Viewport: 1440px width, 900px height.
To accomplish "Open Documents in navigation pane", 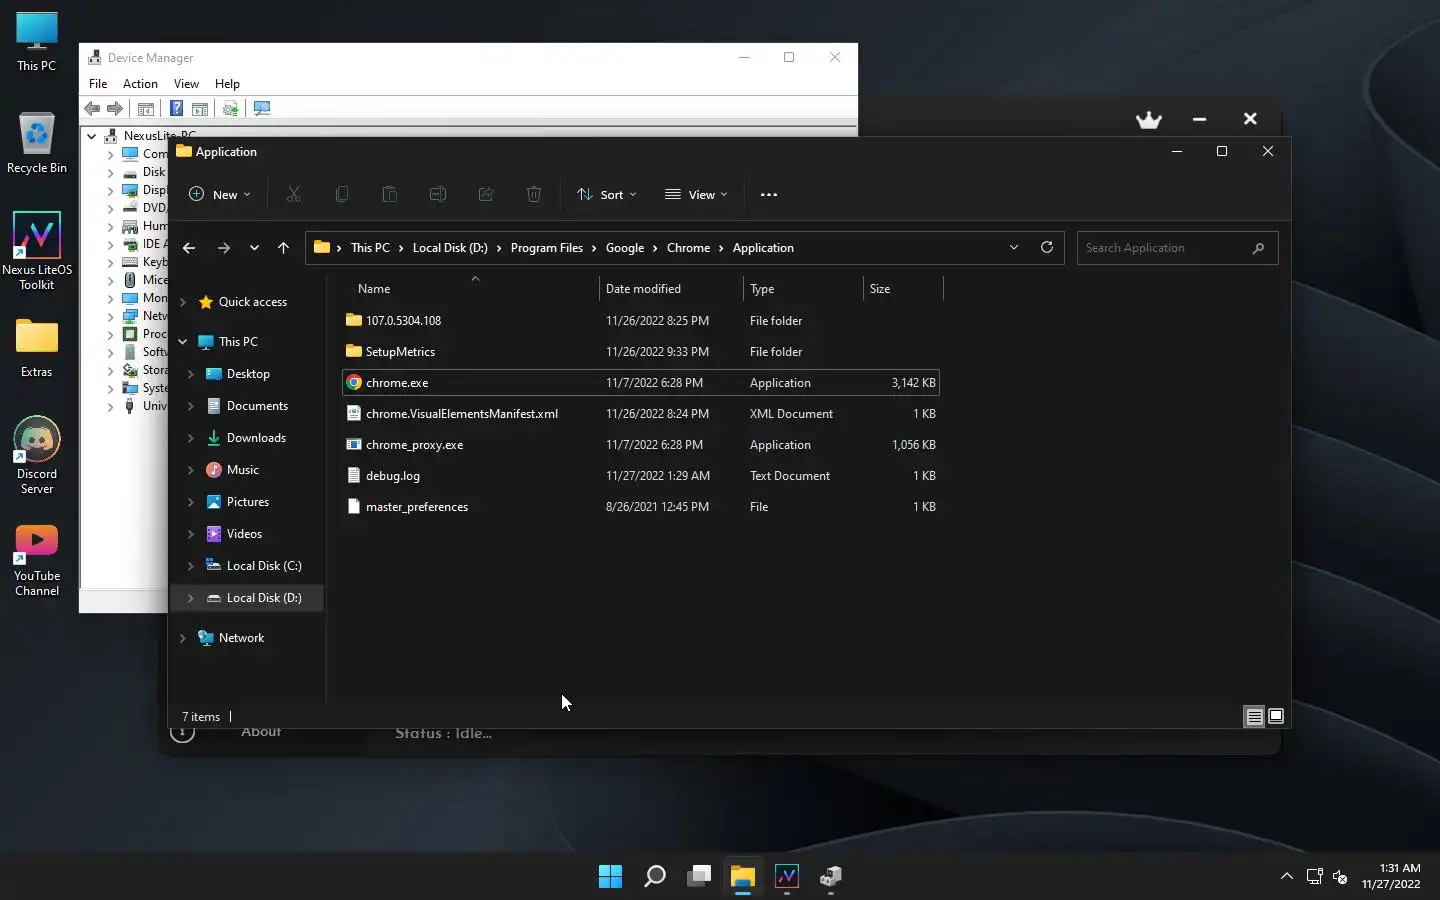I will [257, 406].
